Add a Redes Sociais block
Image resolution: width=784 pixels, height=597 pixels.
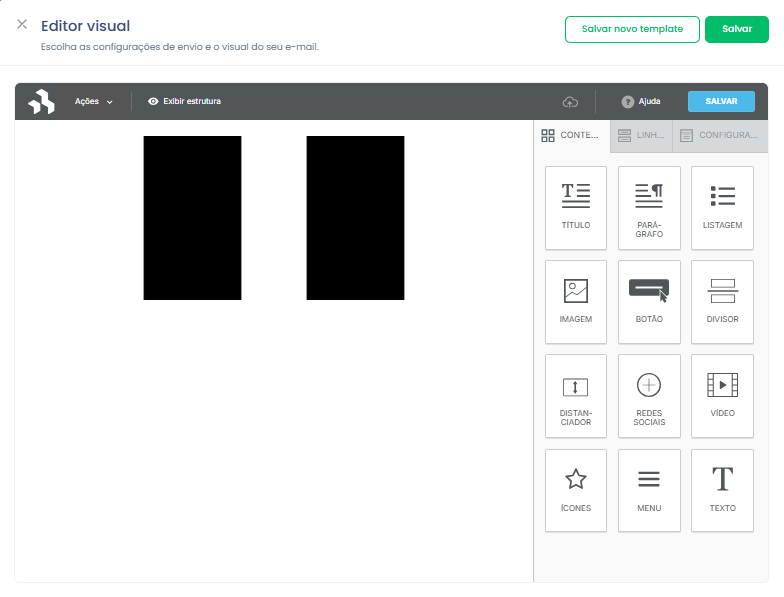[649, 396]
